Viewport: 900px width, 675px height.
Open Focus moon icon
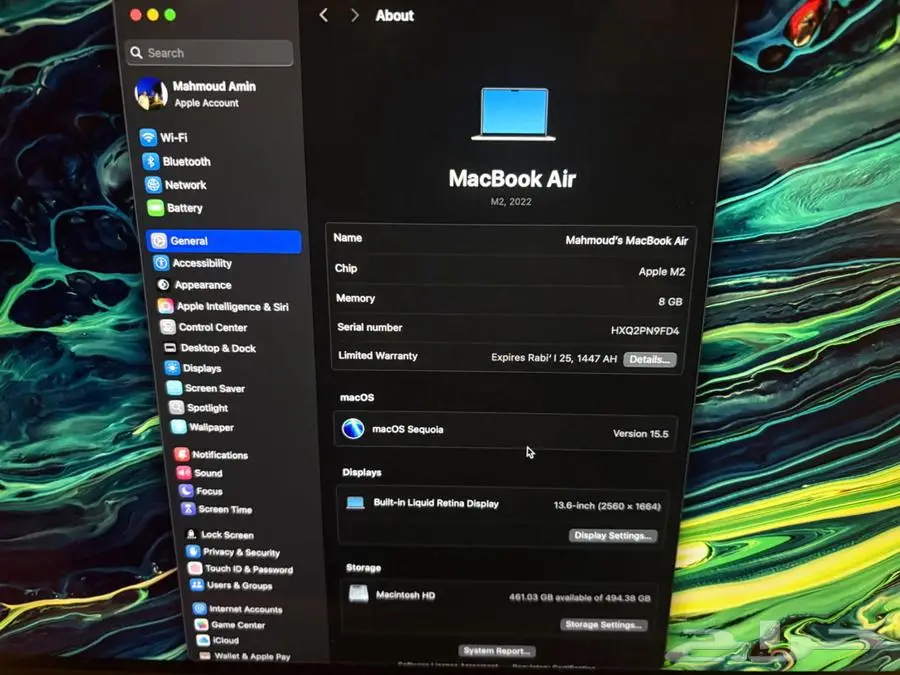pyautogui.click(x=185, y=491)
